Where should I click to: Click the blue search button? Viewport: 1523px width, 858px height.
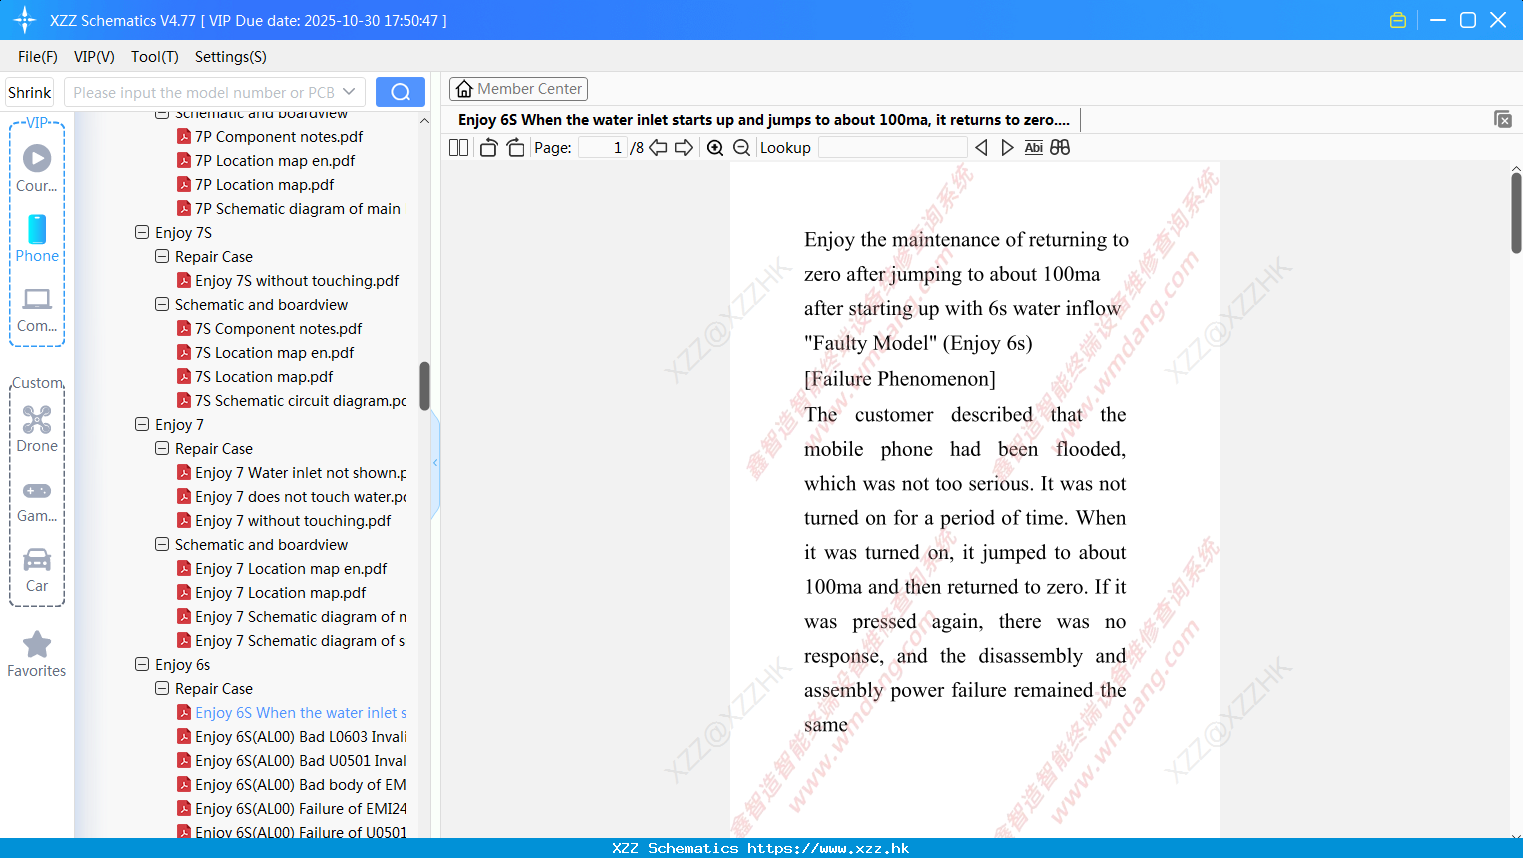[x=400, y=92]
